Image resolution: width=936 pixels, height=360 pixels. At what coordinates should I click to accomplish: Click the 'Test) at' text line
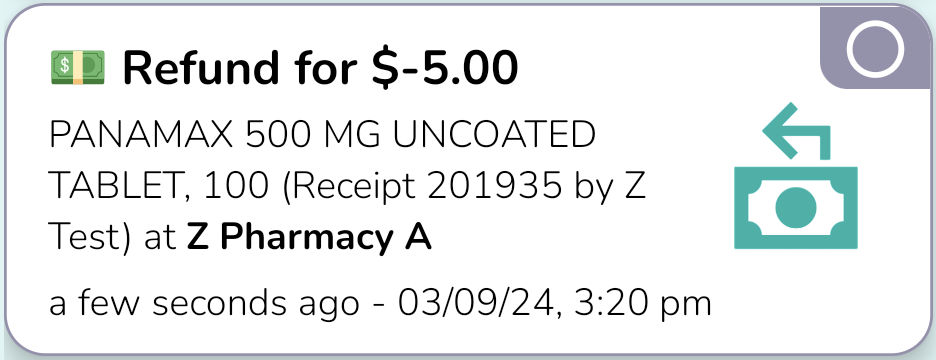tap(112, 238)
